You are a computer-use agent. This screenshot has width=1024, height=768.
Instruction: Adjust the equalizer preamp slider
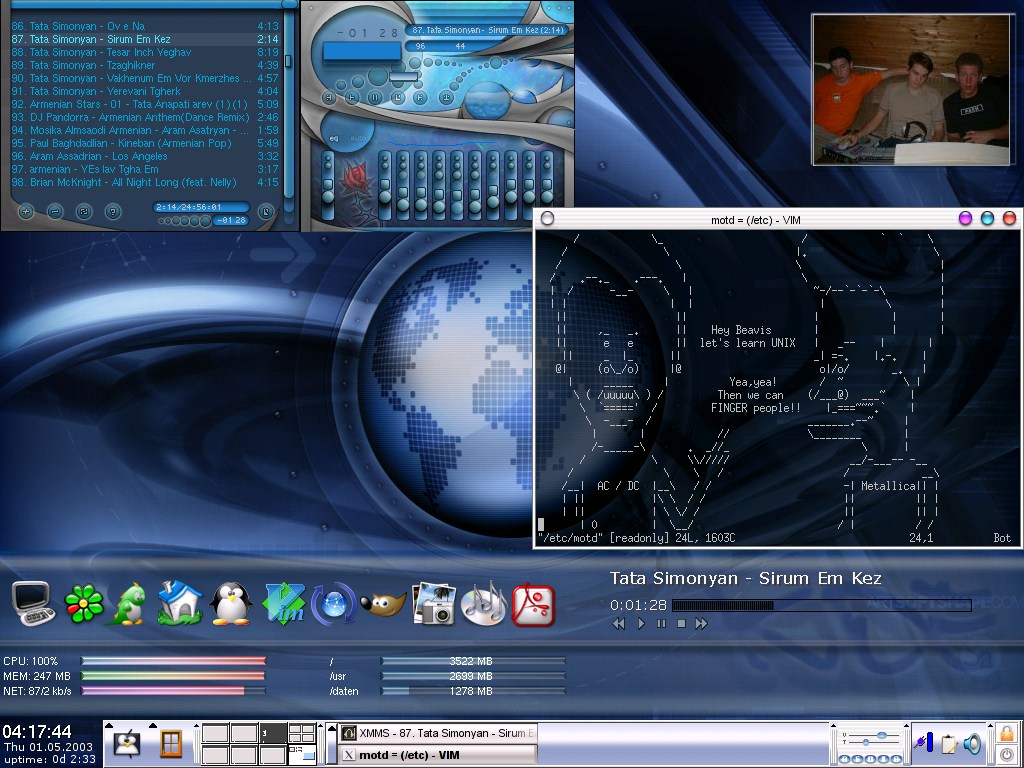point(328,185)
